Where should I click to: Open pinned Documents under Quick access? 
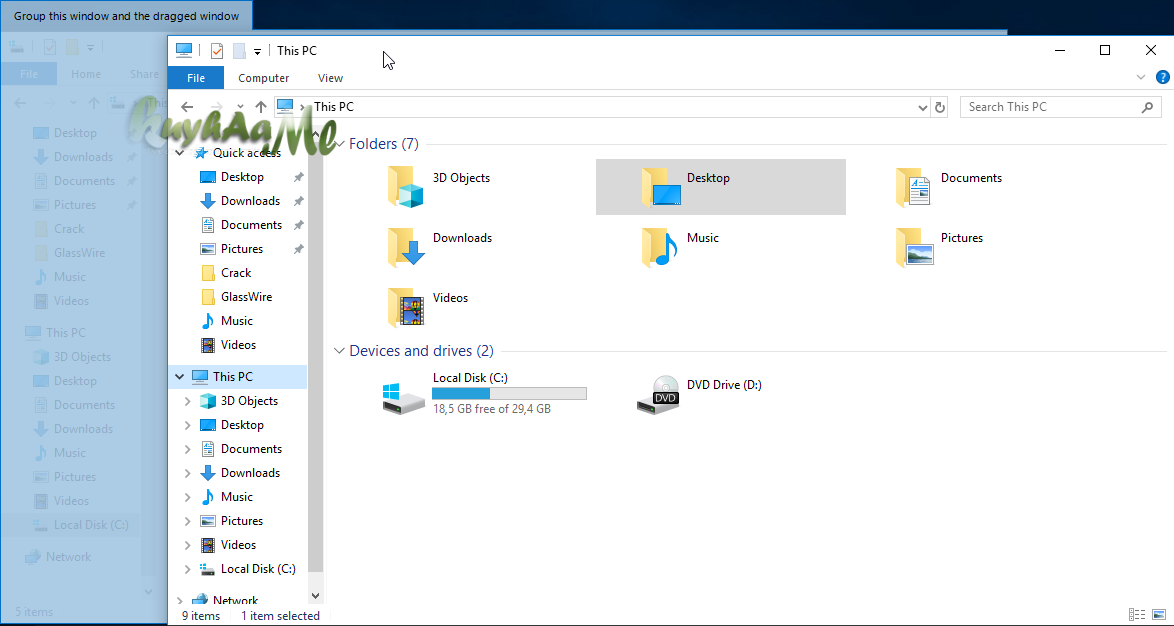252,225
